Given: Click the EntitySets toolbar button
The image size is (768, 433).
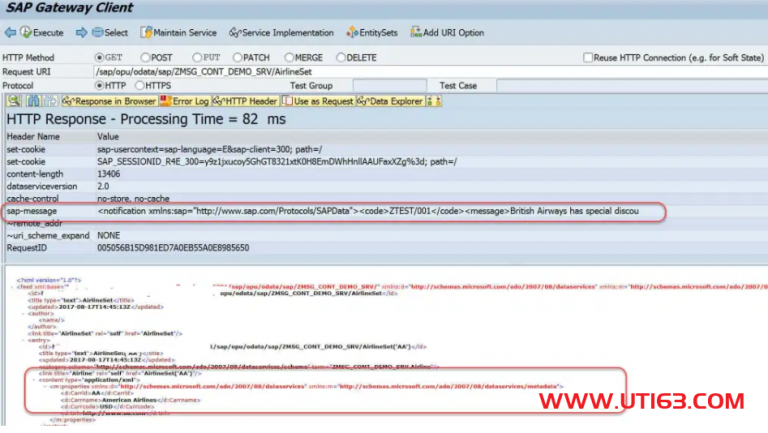Looking at the screenshot, I should pos(372,33).
